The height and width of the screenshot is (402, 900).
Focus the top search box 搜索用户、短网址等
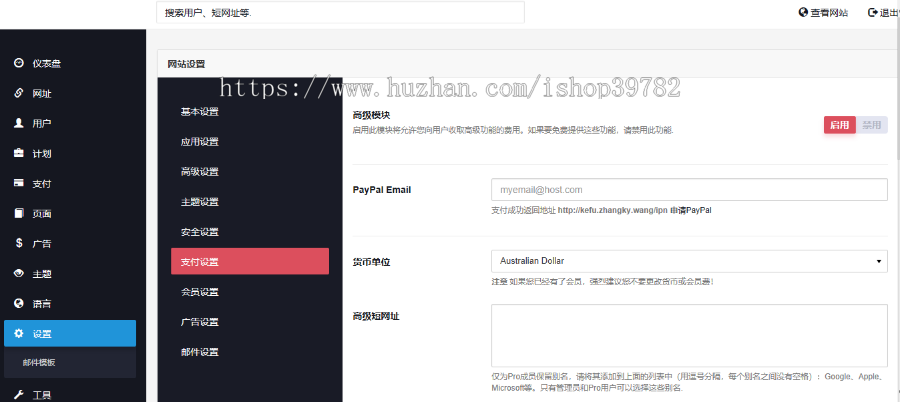tap(340, 12)
